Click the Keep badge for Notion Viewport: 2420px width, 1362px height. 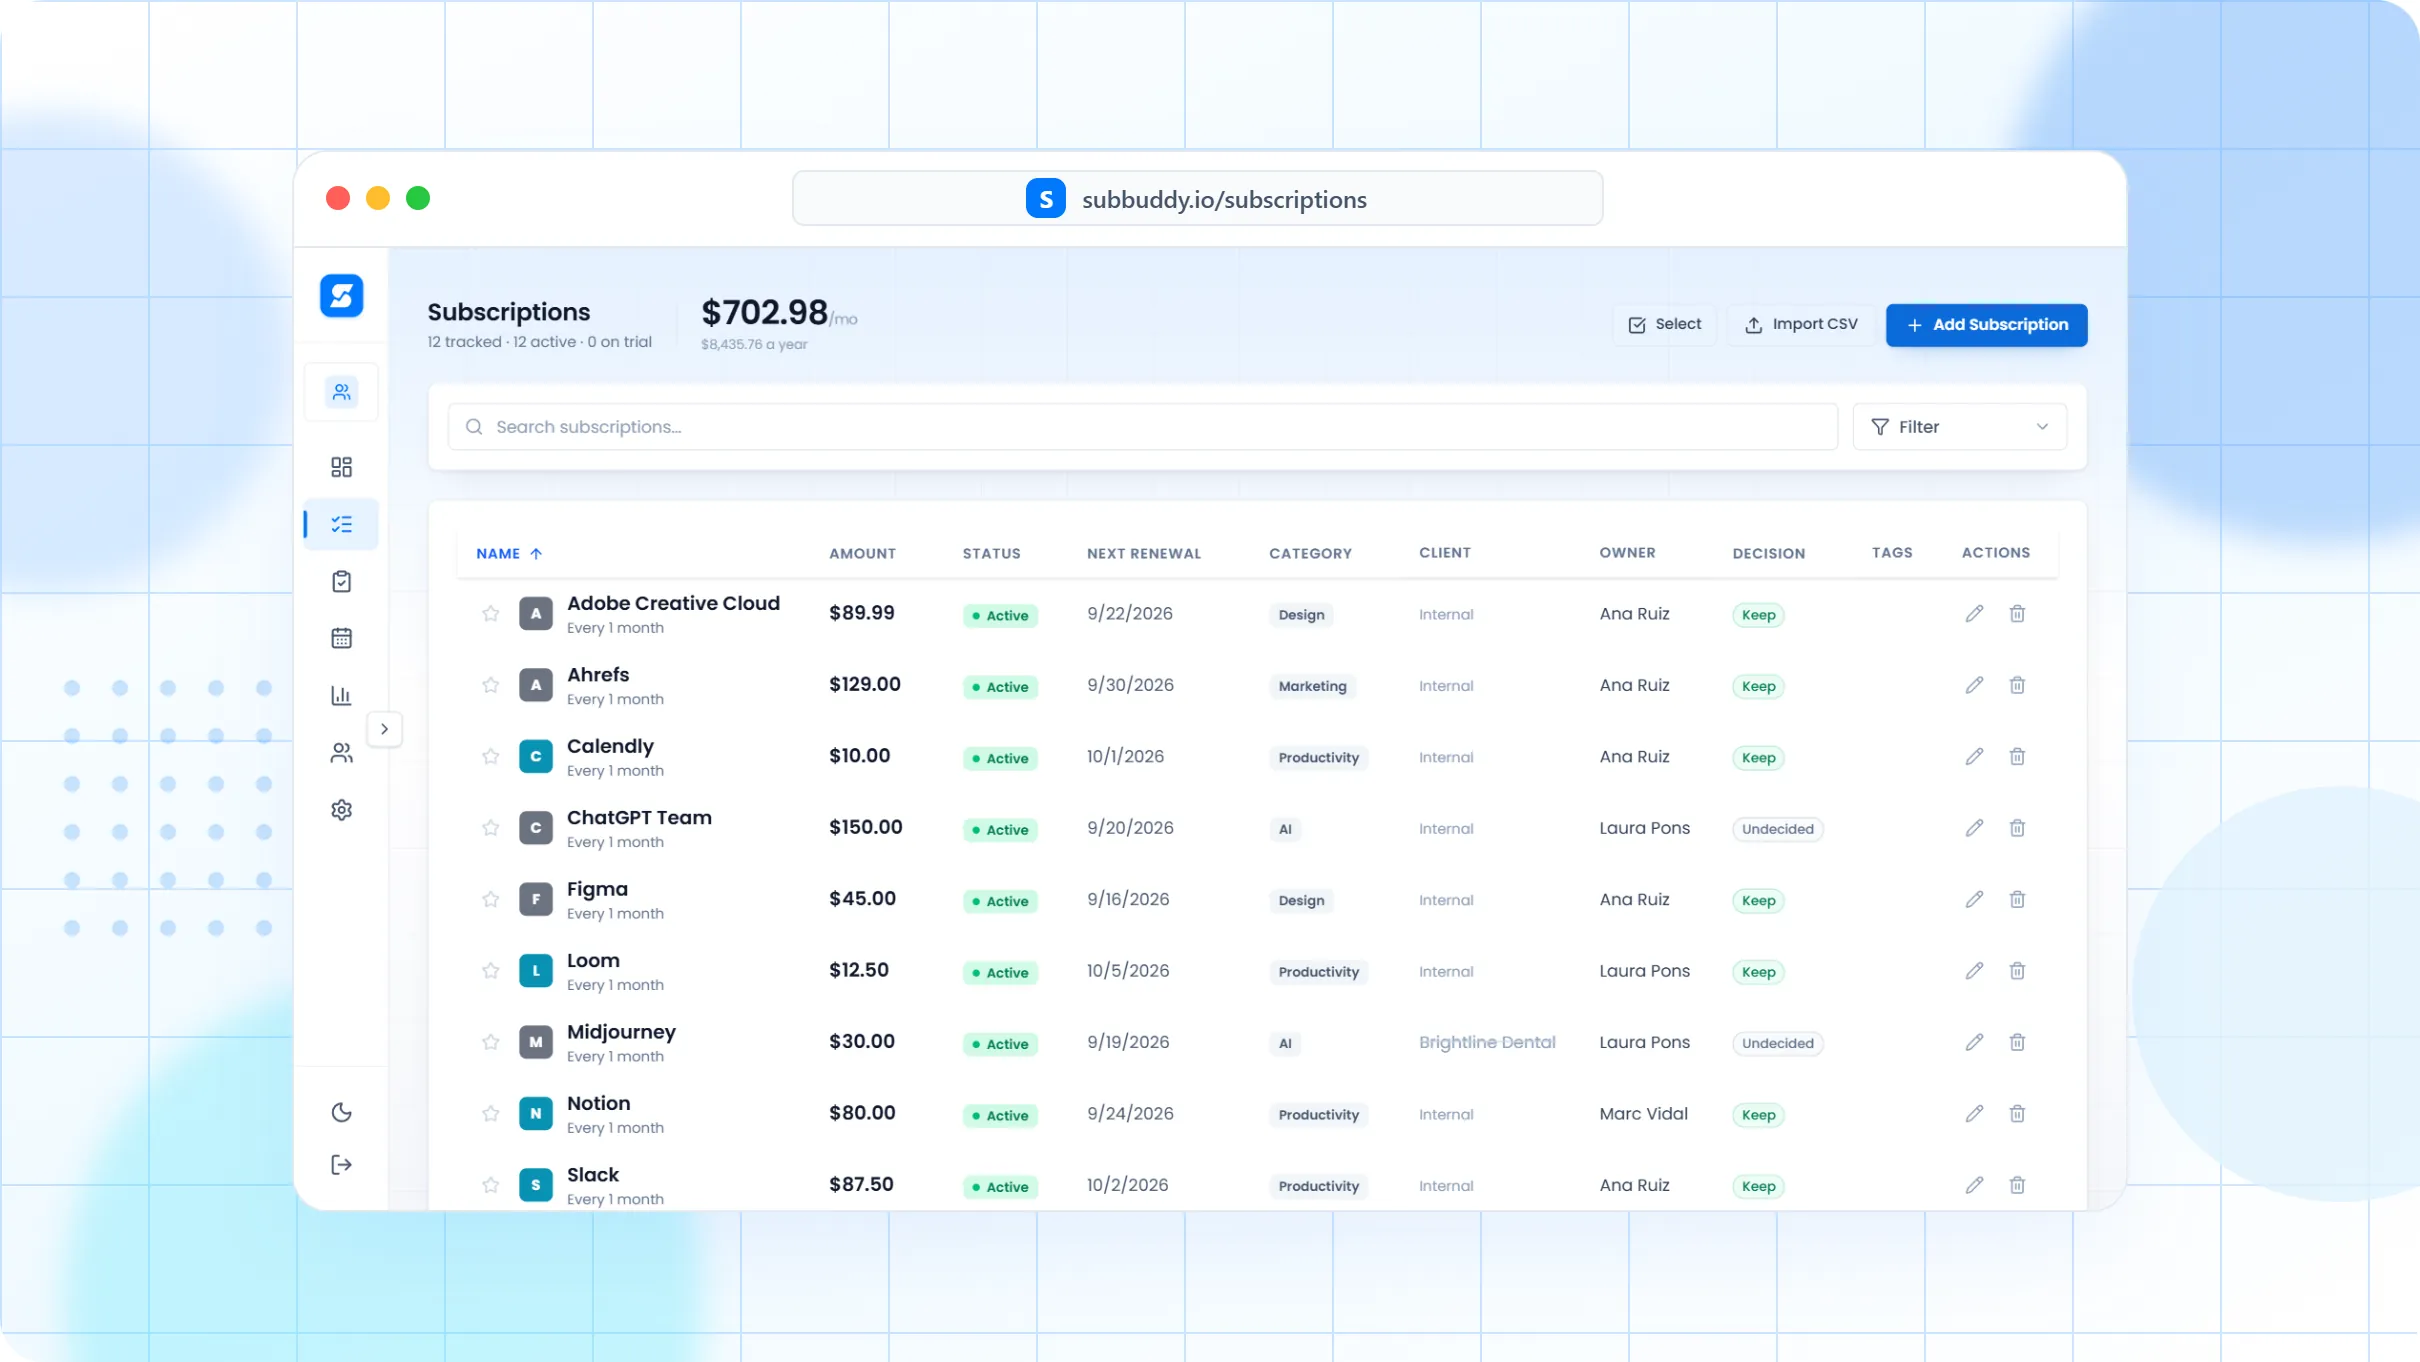coord(1758,1115)
